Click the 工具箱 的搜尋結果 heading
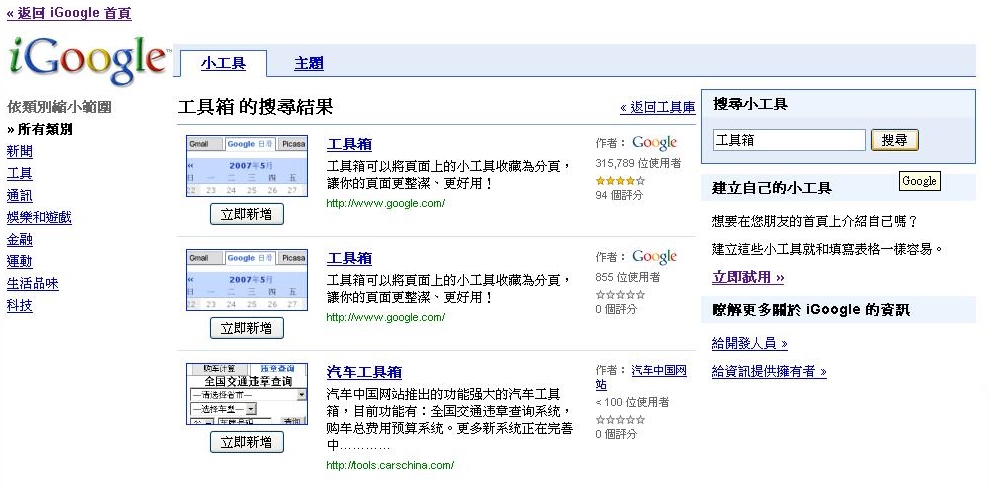Image resolution: width=989 pixels, height=488 pixels. pos(255,107)
